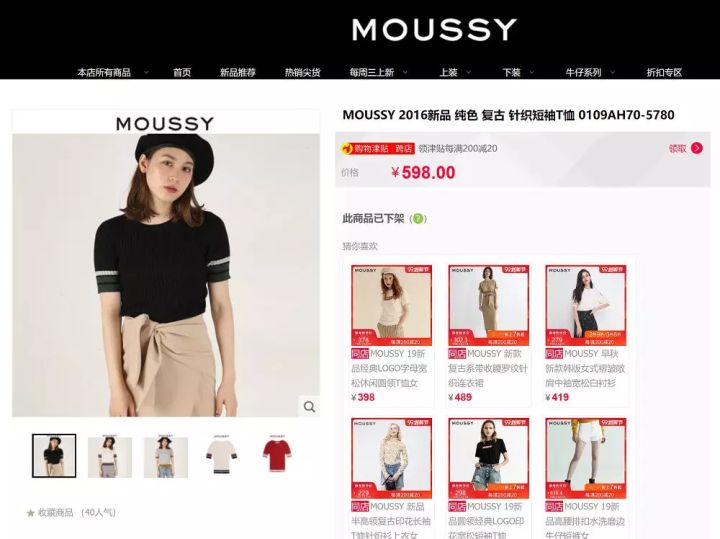Go to the 首页 nav item
Screen dimensions: 720x539
tap(182, 72)
